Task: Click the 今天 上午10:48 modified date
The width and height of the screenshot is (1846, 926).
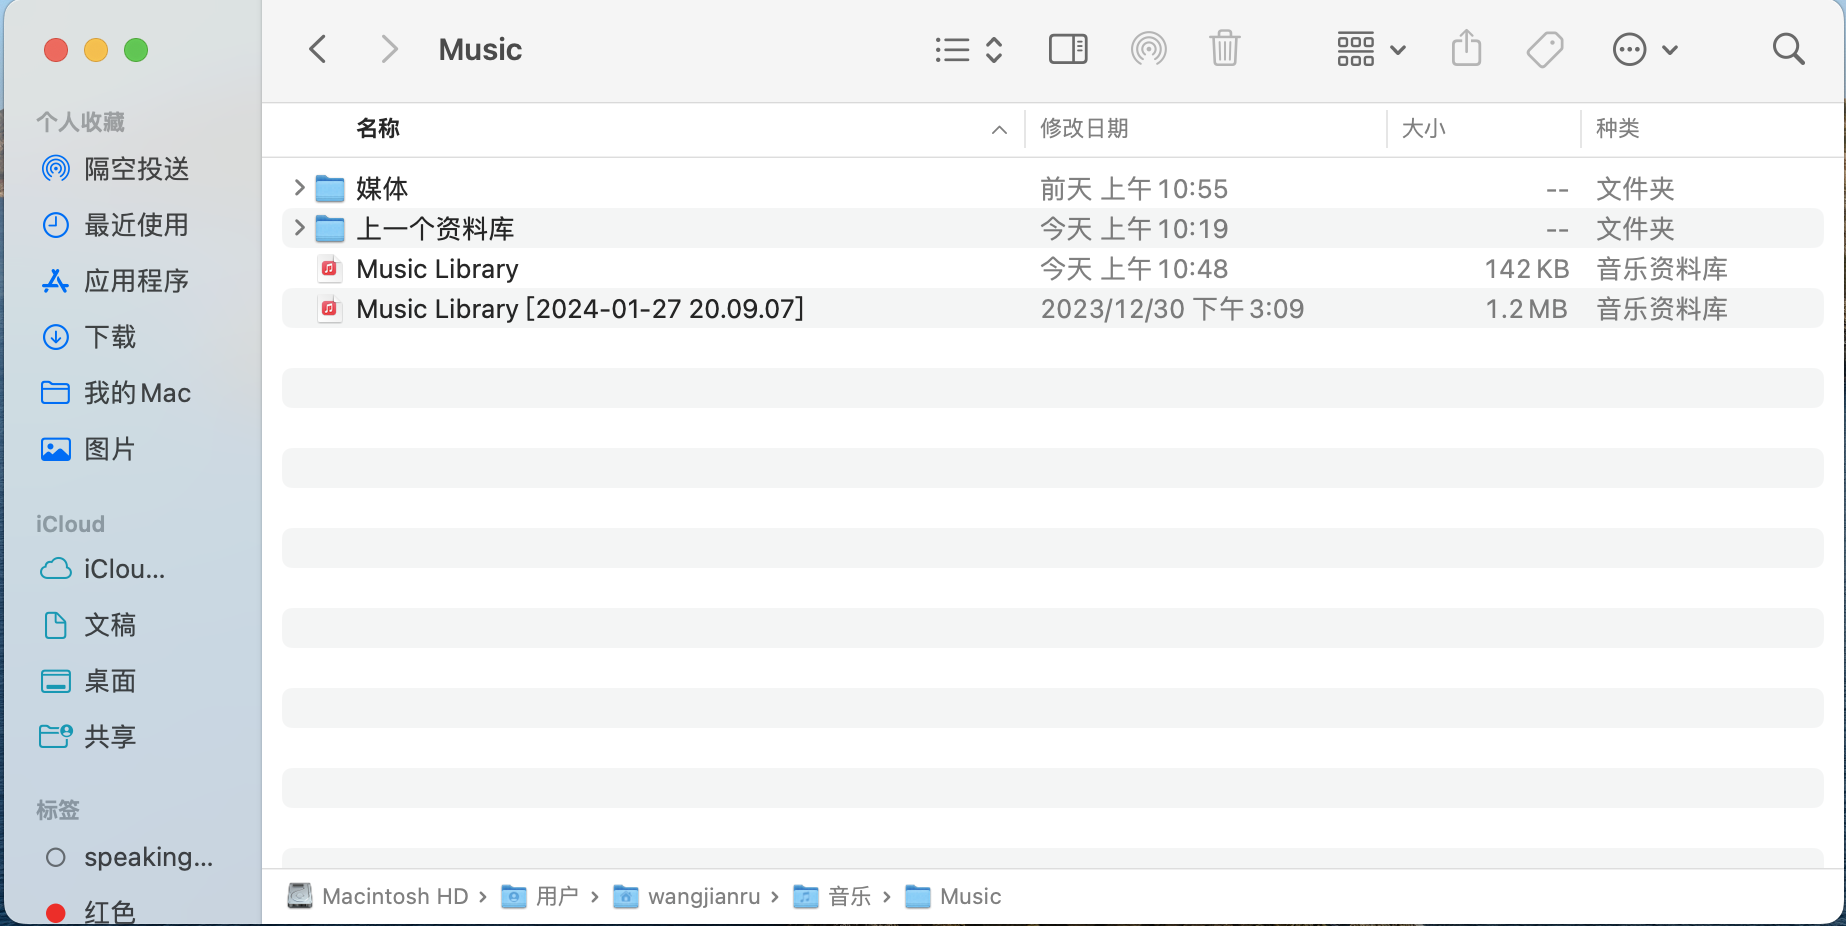Action: click(x=1134, y=268)
